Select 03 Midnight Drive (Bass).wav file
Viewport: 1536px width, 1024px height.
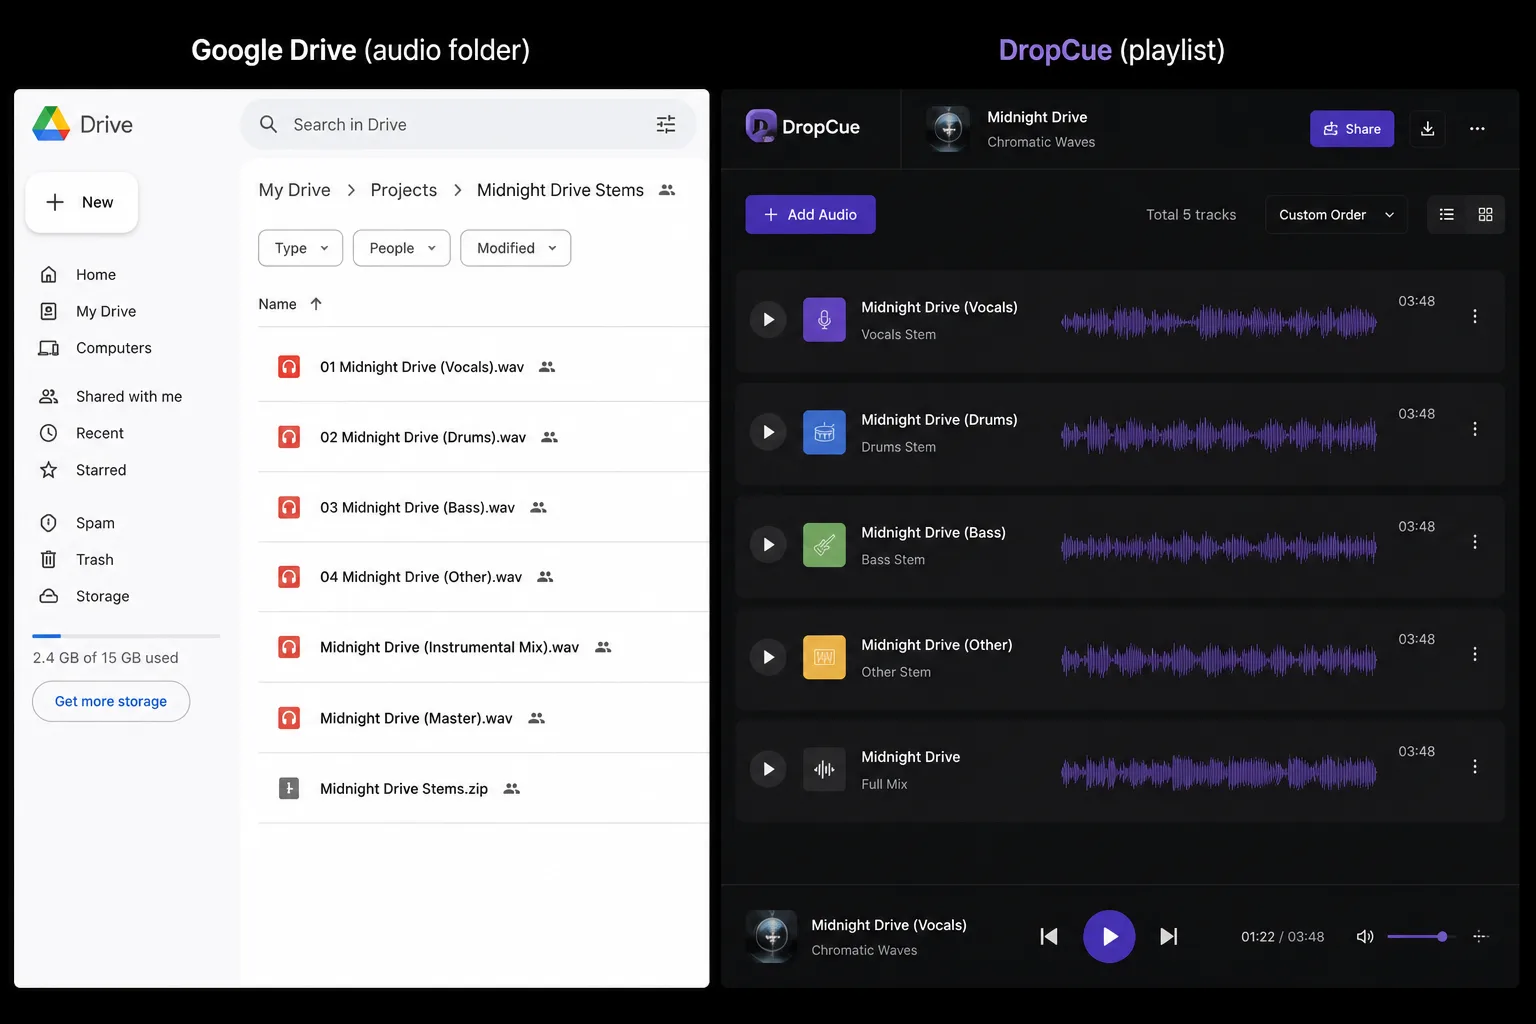[484, 507]
